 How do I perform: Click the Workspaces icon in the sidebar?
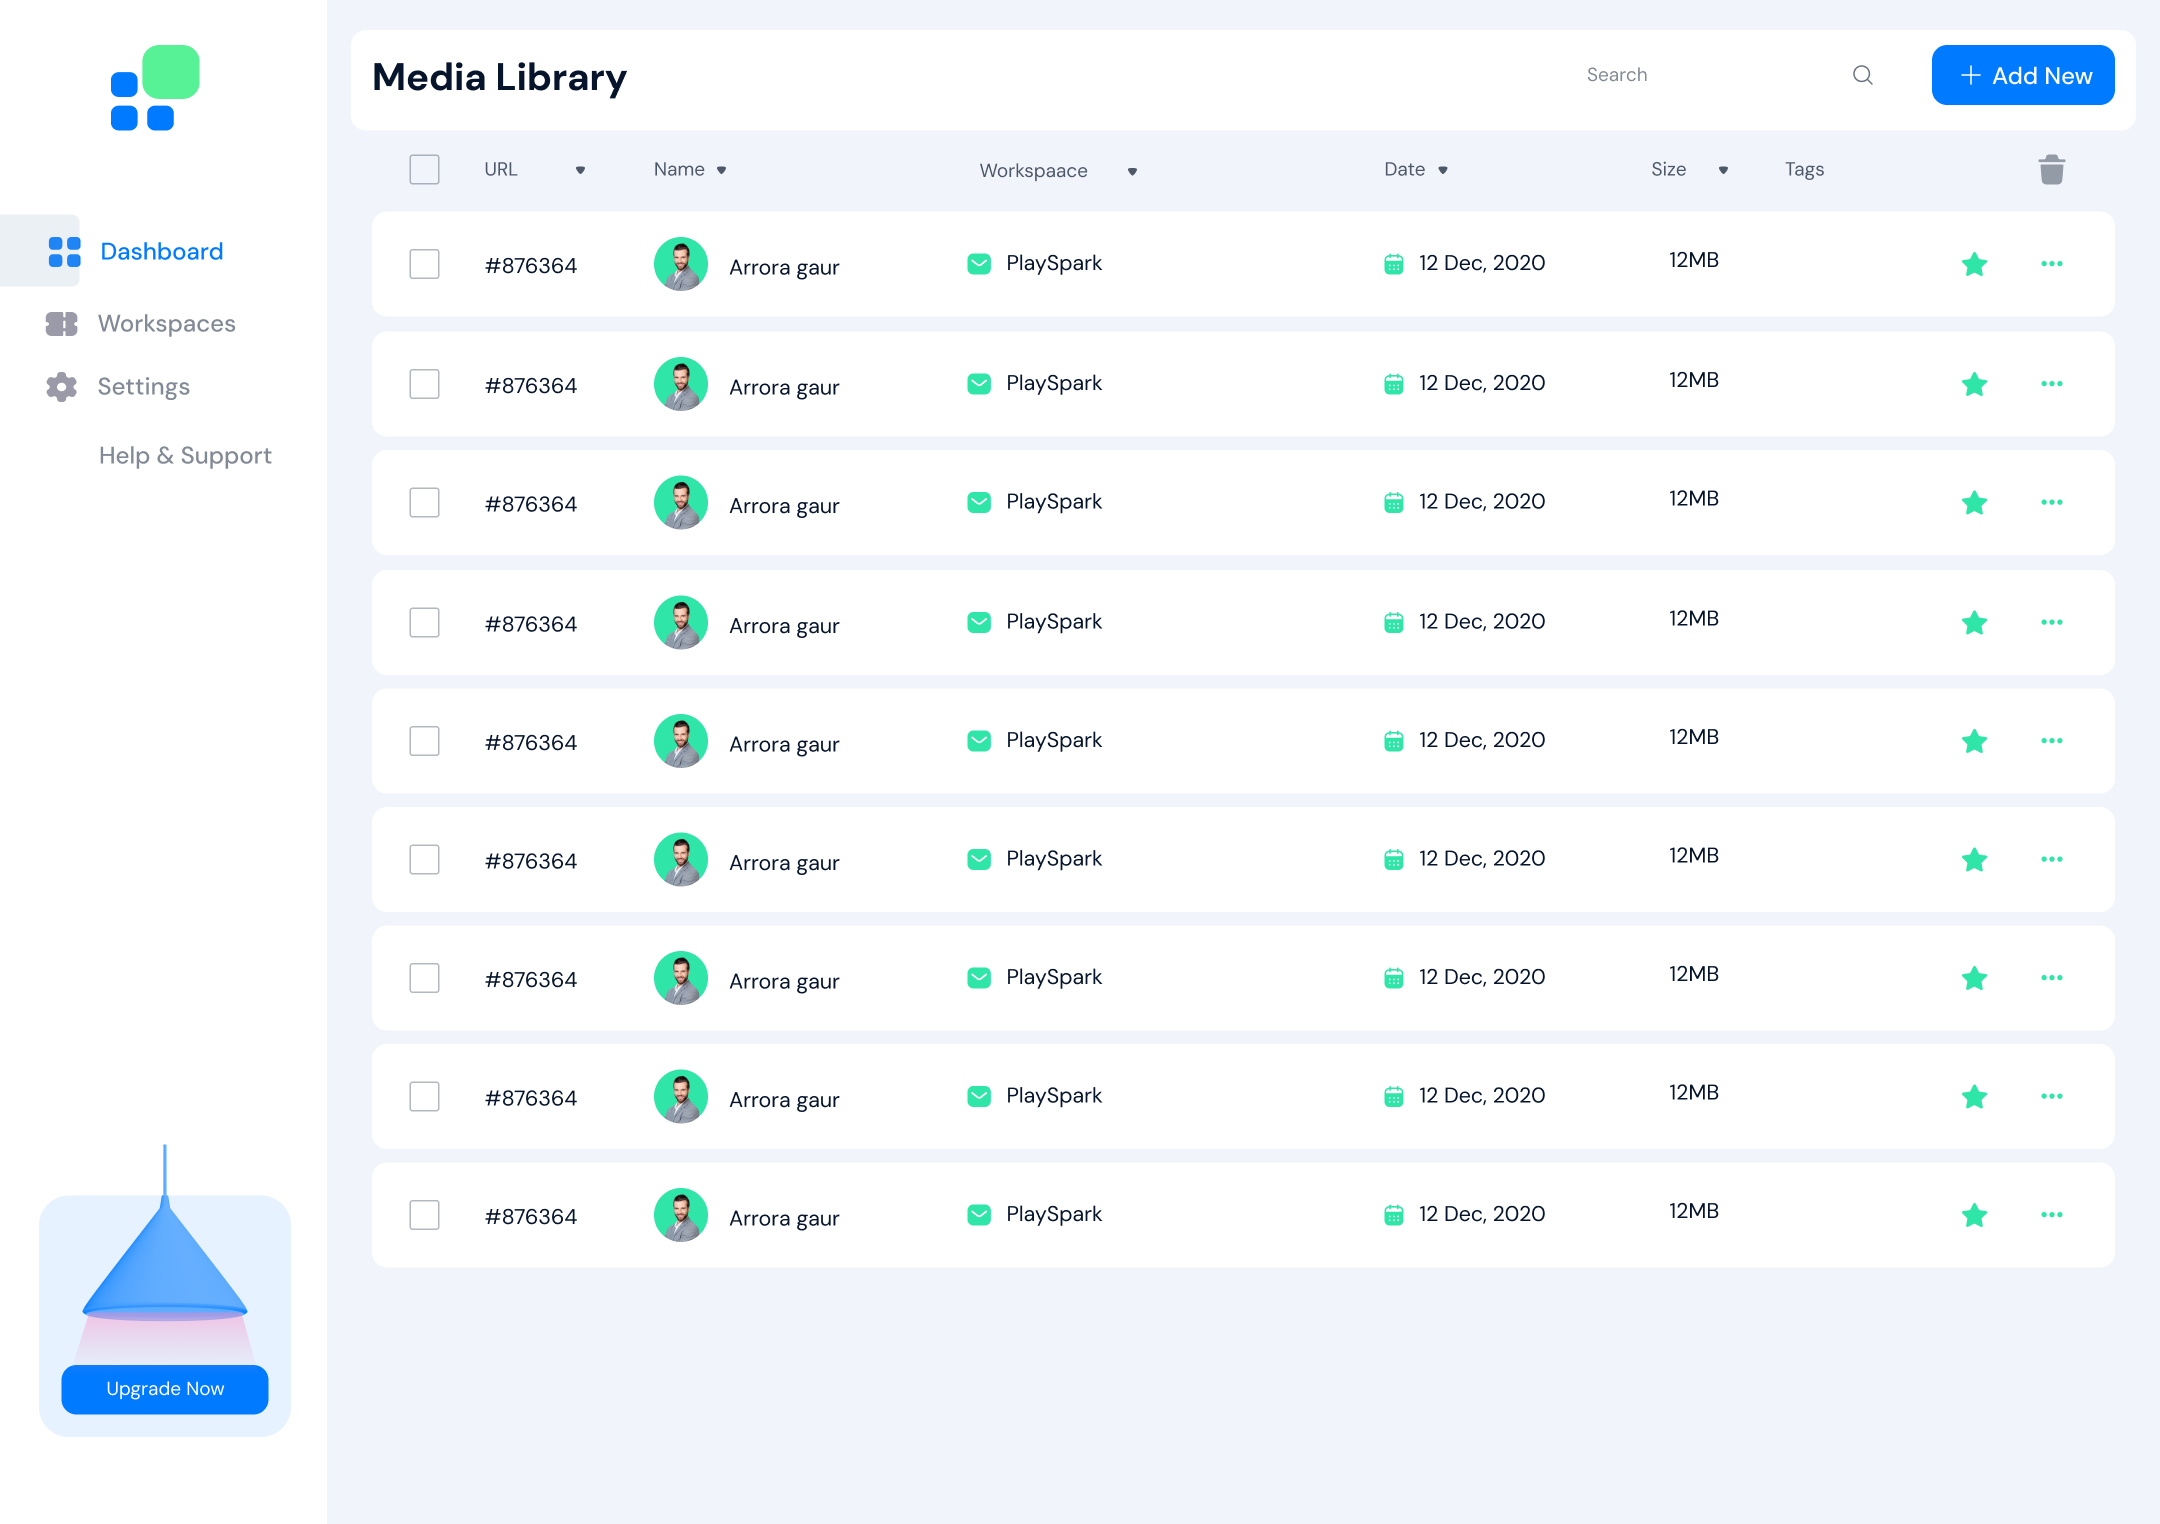click(x=62, y=324)
